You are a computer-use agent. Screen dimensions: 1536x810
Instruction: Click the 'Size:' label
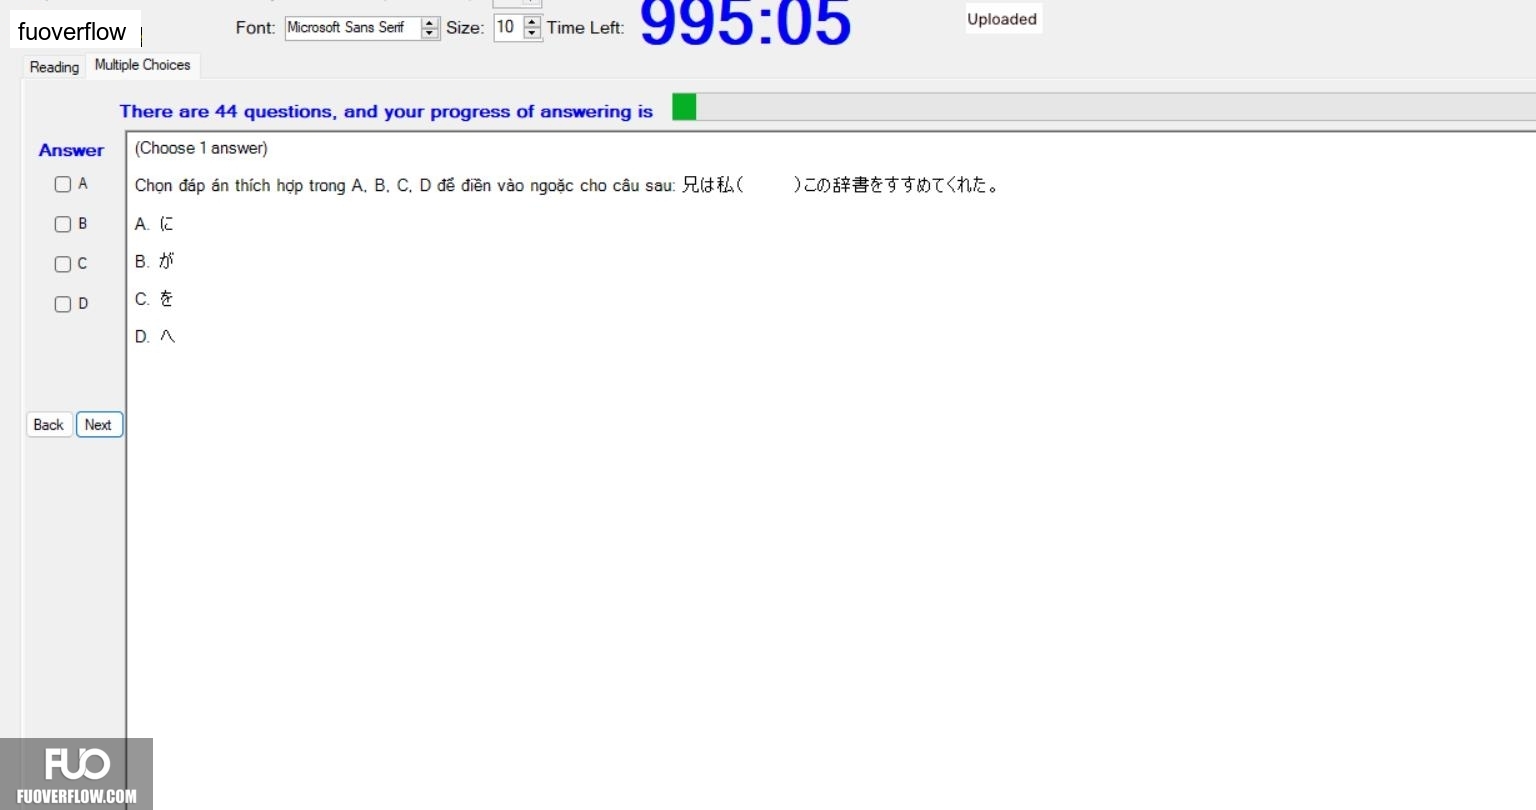click(x=465, y=28)
